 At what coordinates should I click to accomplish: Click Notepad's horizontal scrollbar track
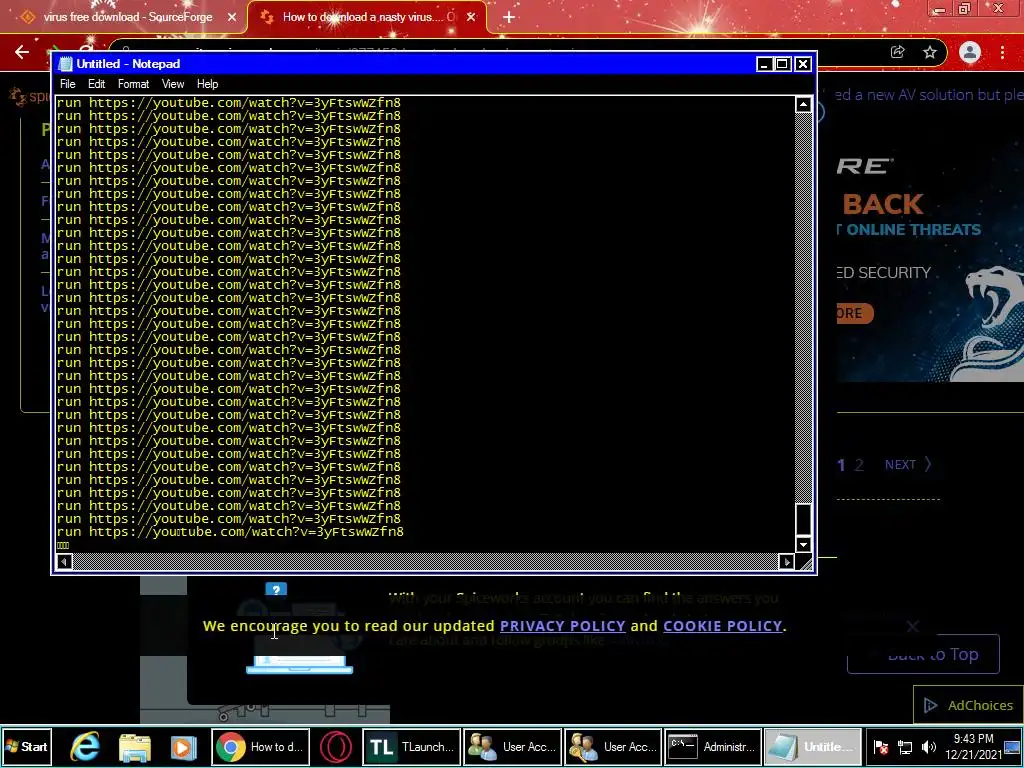[x=425, y=562]
